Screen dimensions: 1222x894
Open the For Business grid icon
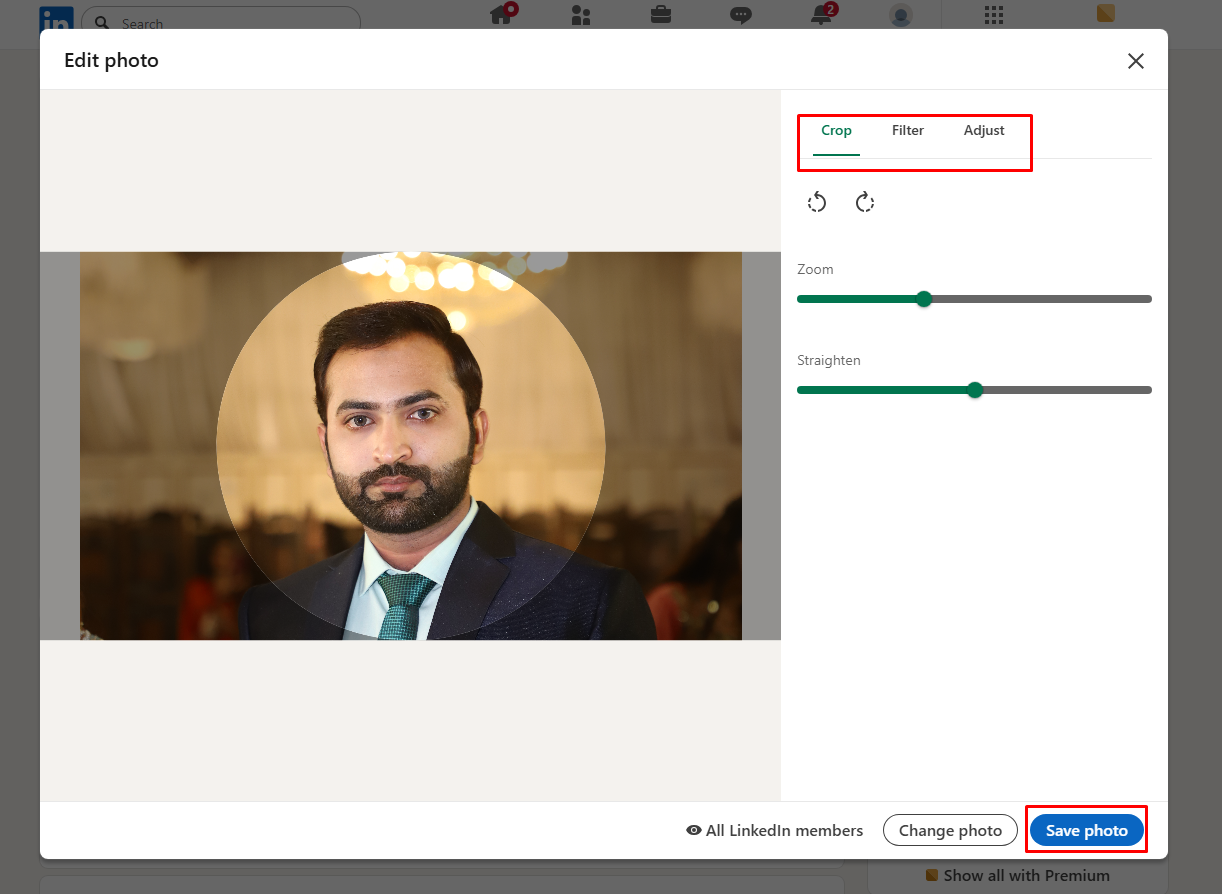993,14
